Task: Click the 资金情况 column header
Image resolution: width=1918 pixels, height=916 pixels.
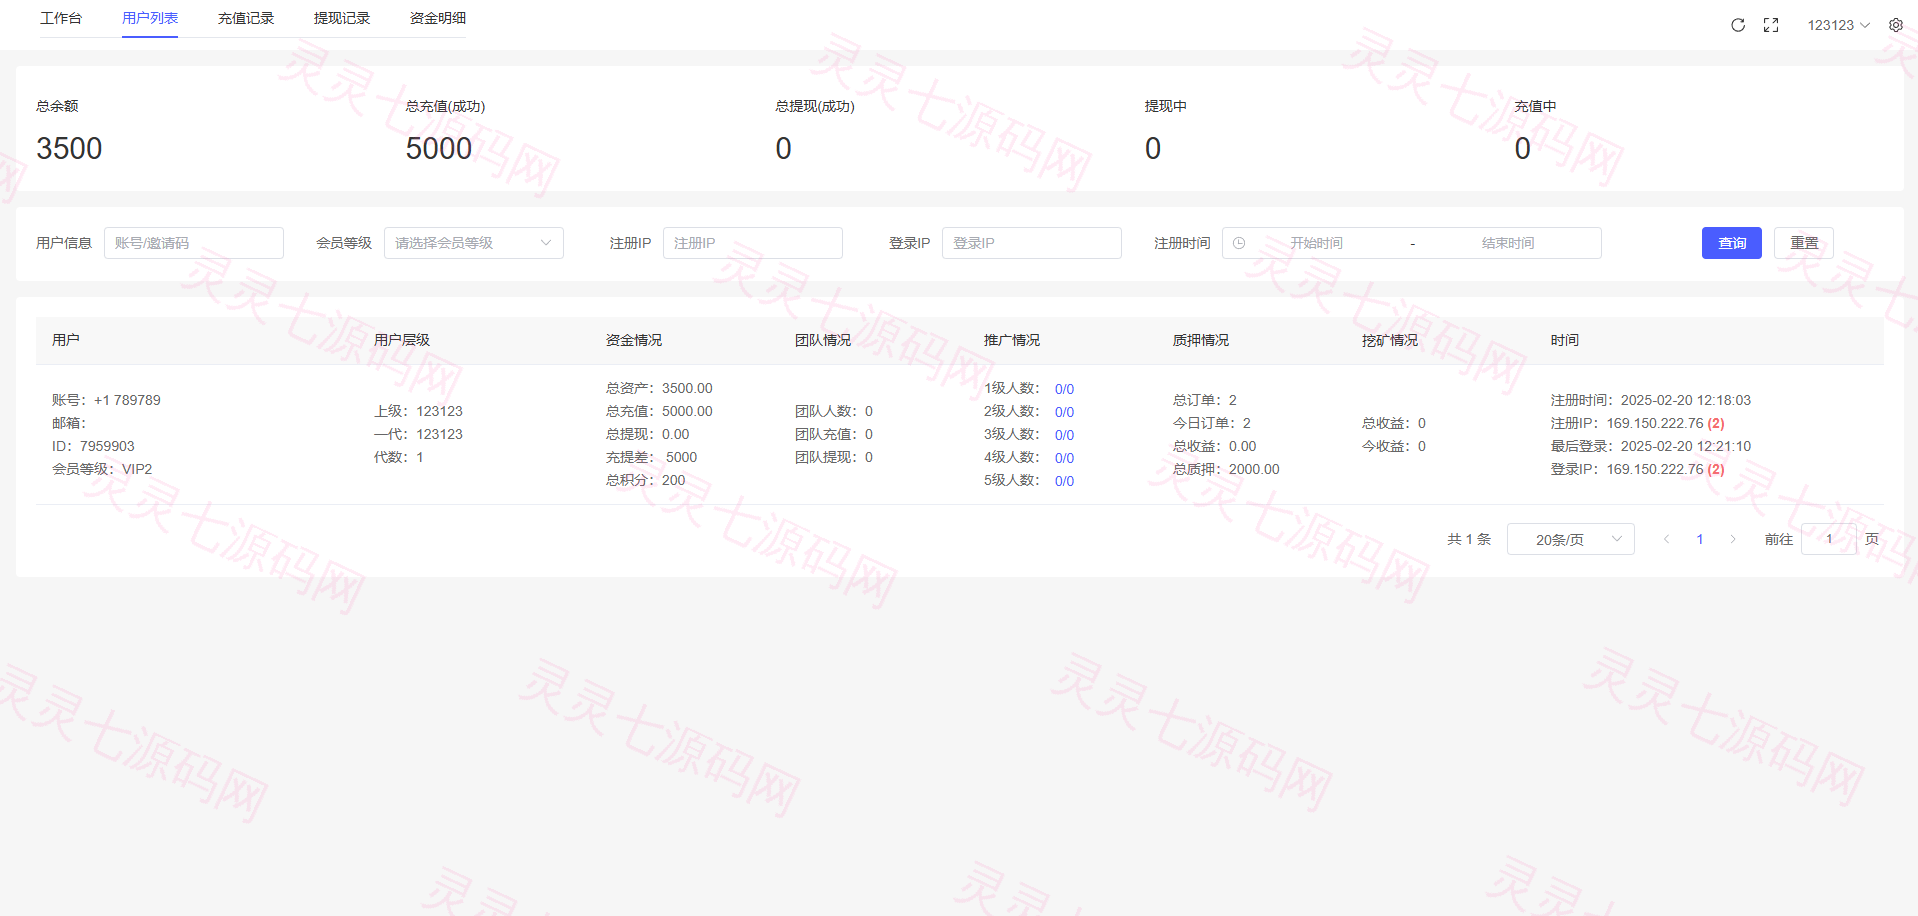Action: pos(634,340)
